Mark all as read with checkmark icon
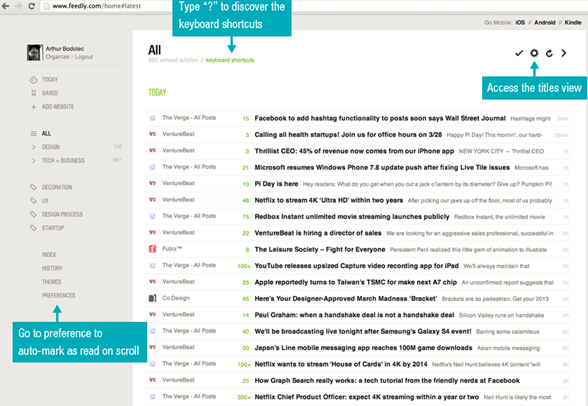This screenshot has height=406, width=588. click(x=519, y=53)
